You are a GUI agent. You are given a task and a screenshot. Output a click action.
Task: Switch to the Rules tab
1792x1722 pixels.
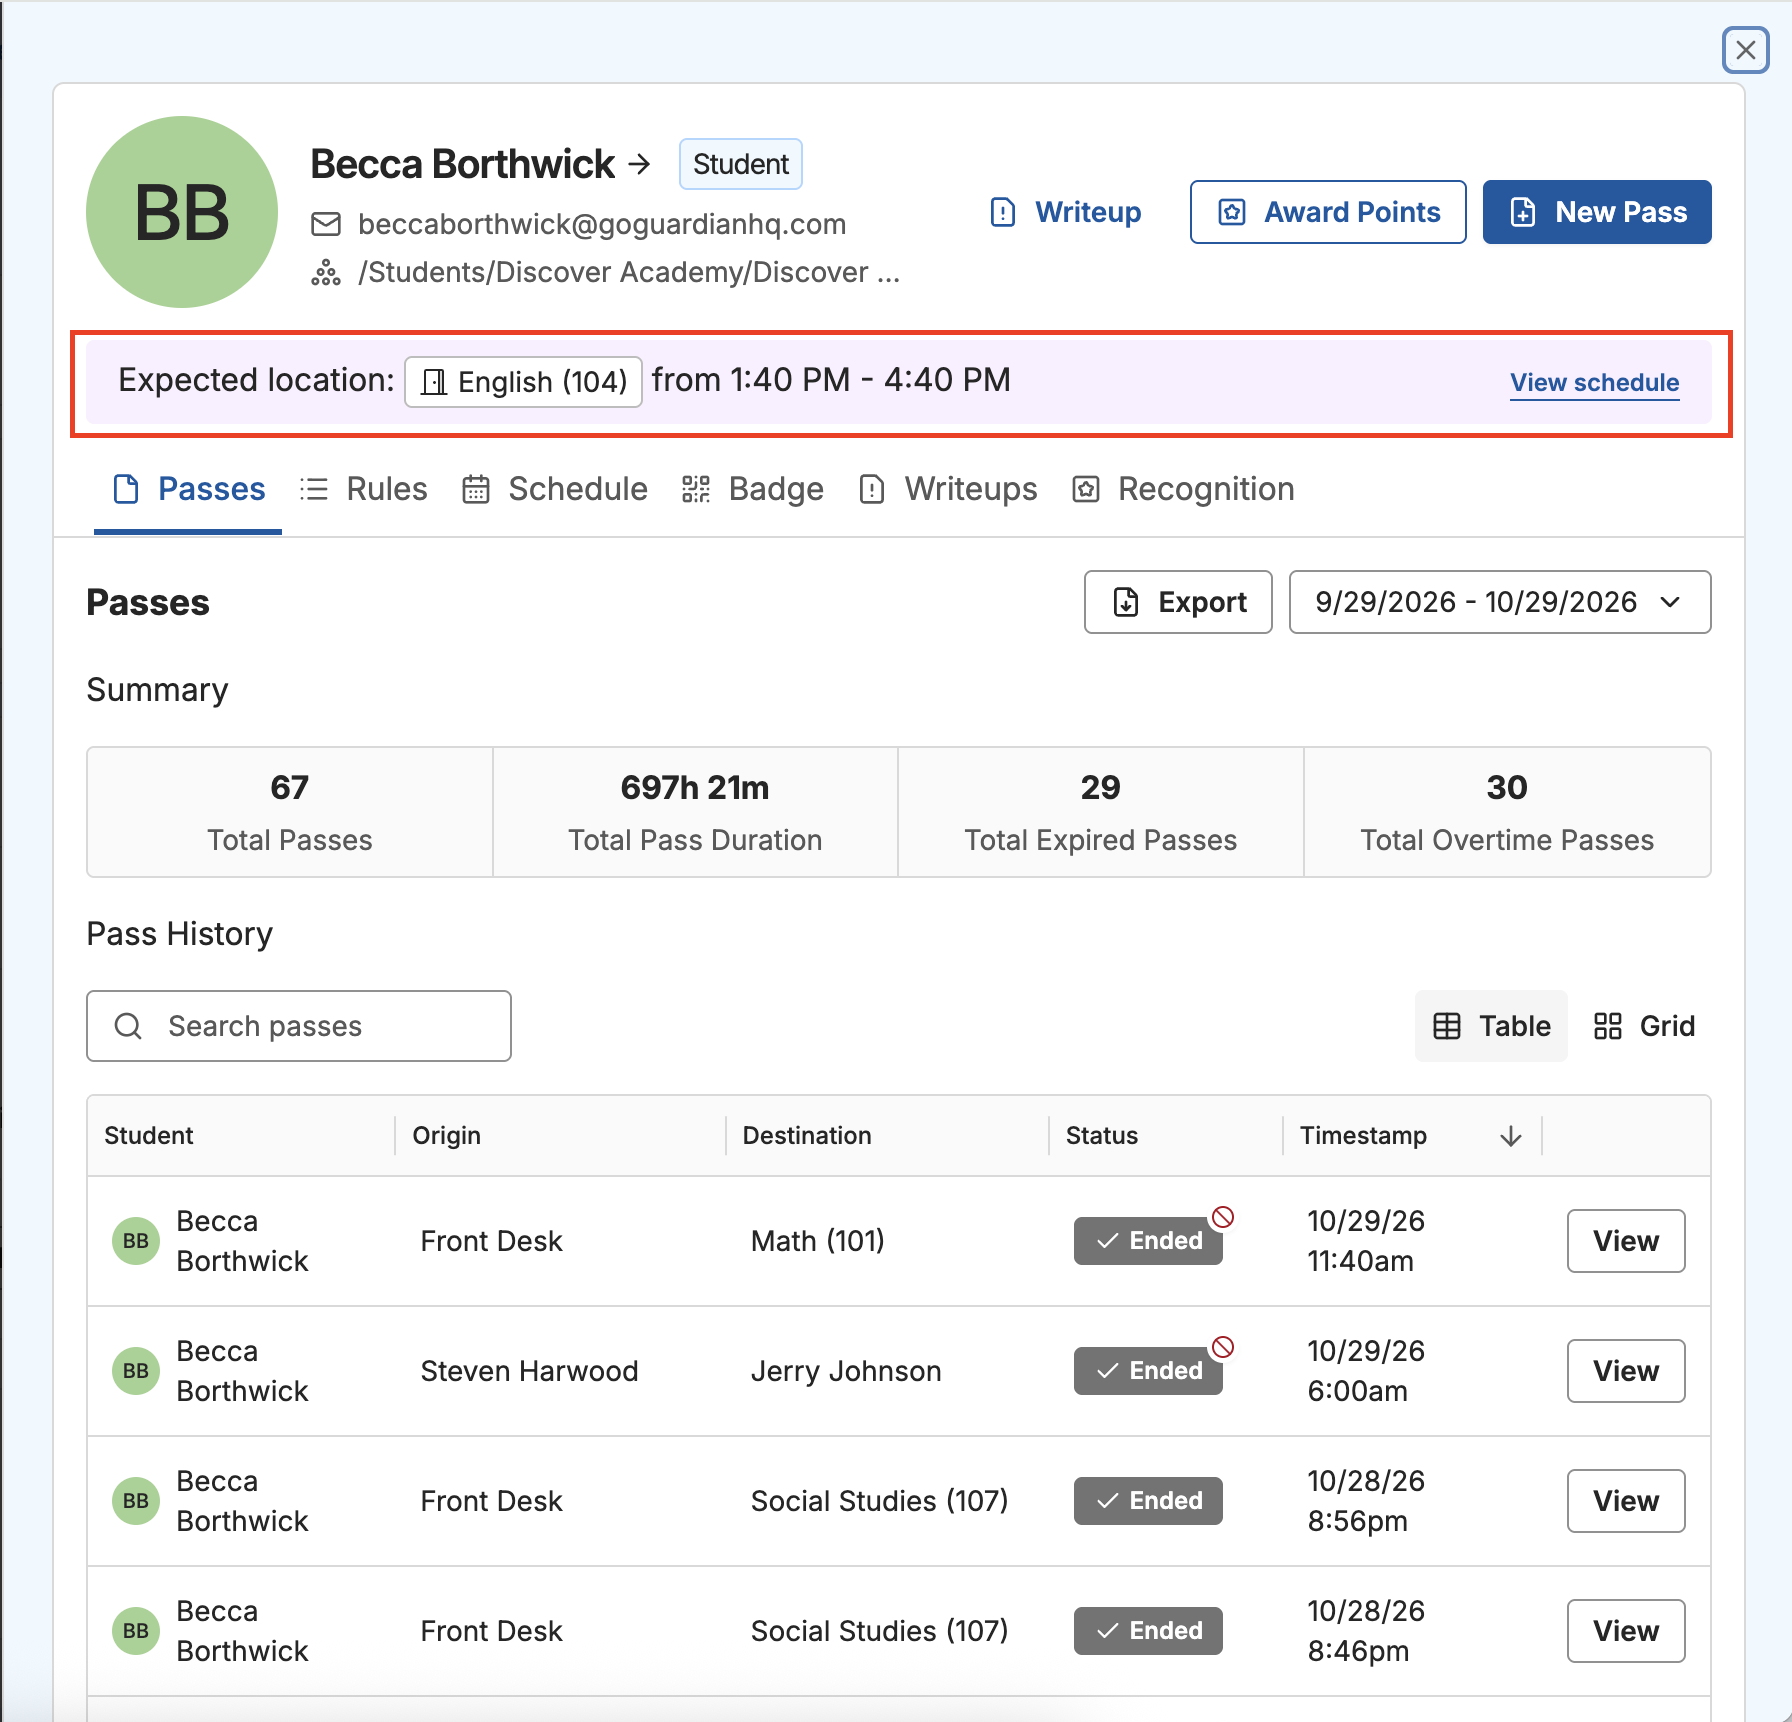364,489
